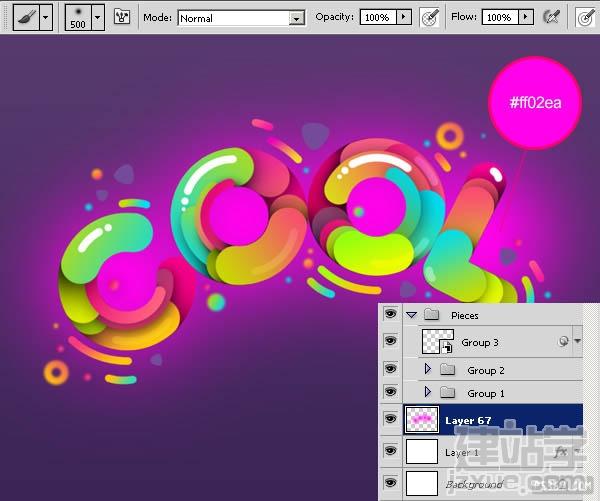Expand Group 1 disclosure triangle

coord(428,392)
